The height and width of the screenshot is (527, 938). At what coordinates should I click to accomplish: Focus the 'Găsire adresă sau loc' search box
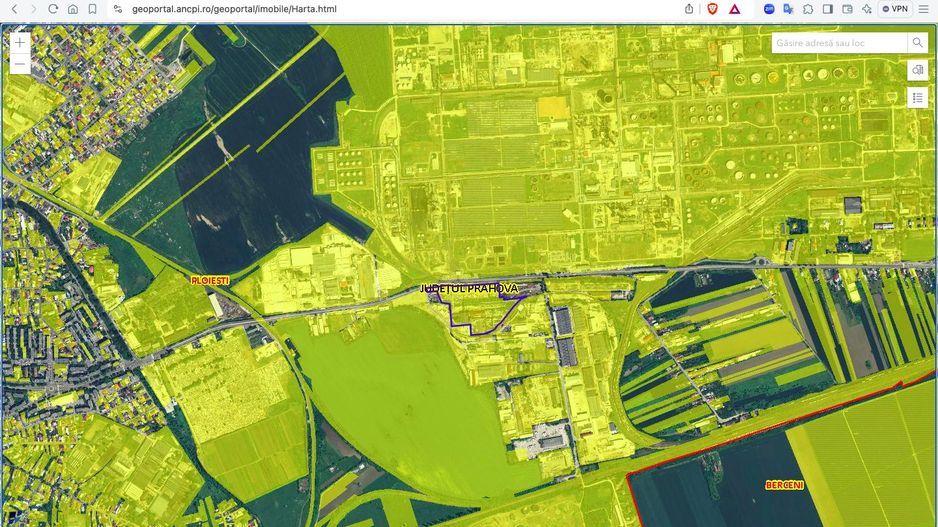tap(839, 43)
